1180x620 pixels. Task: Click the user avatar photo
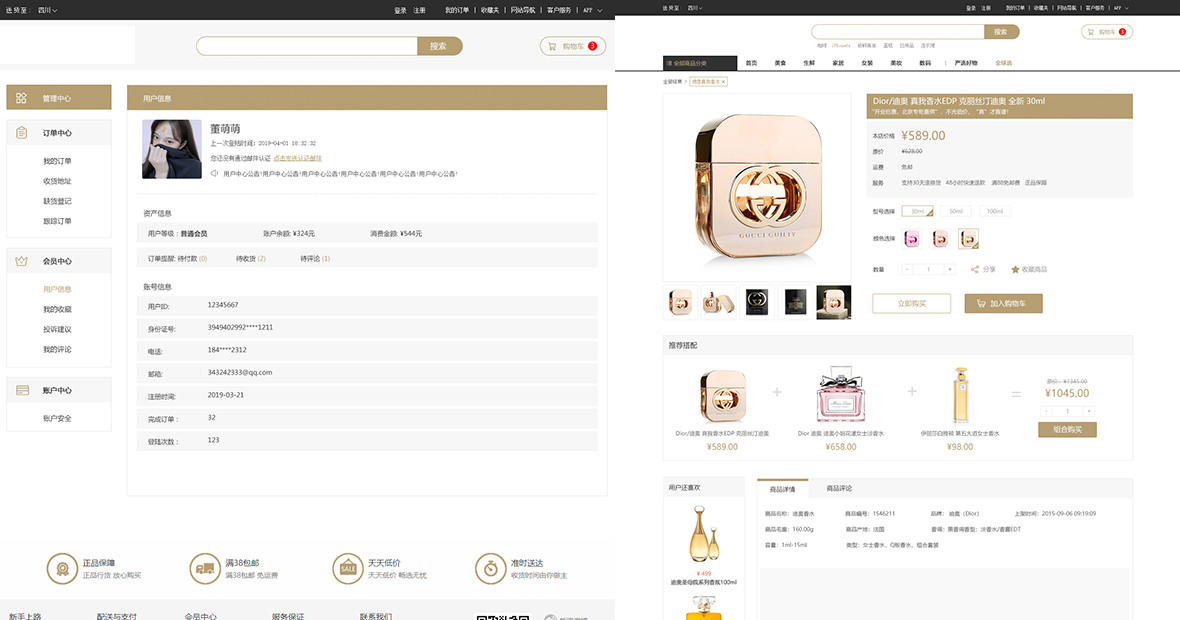click(x=172, y=149)
